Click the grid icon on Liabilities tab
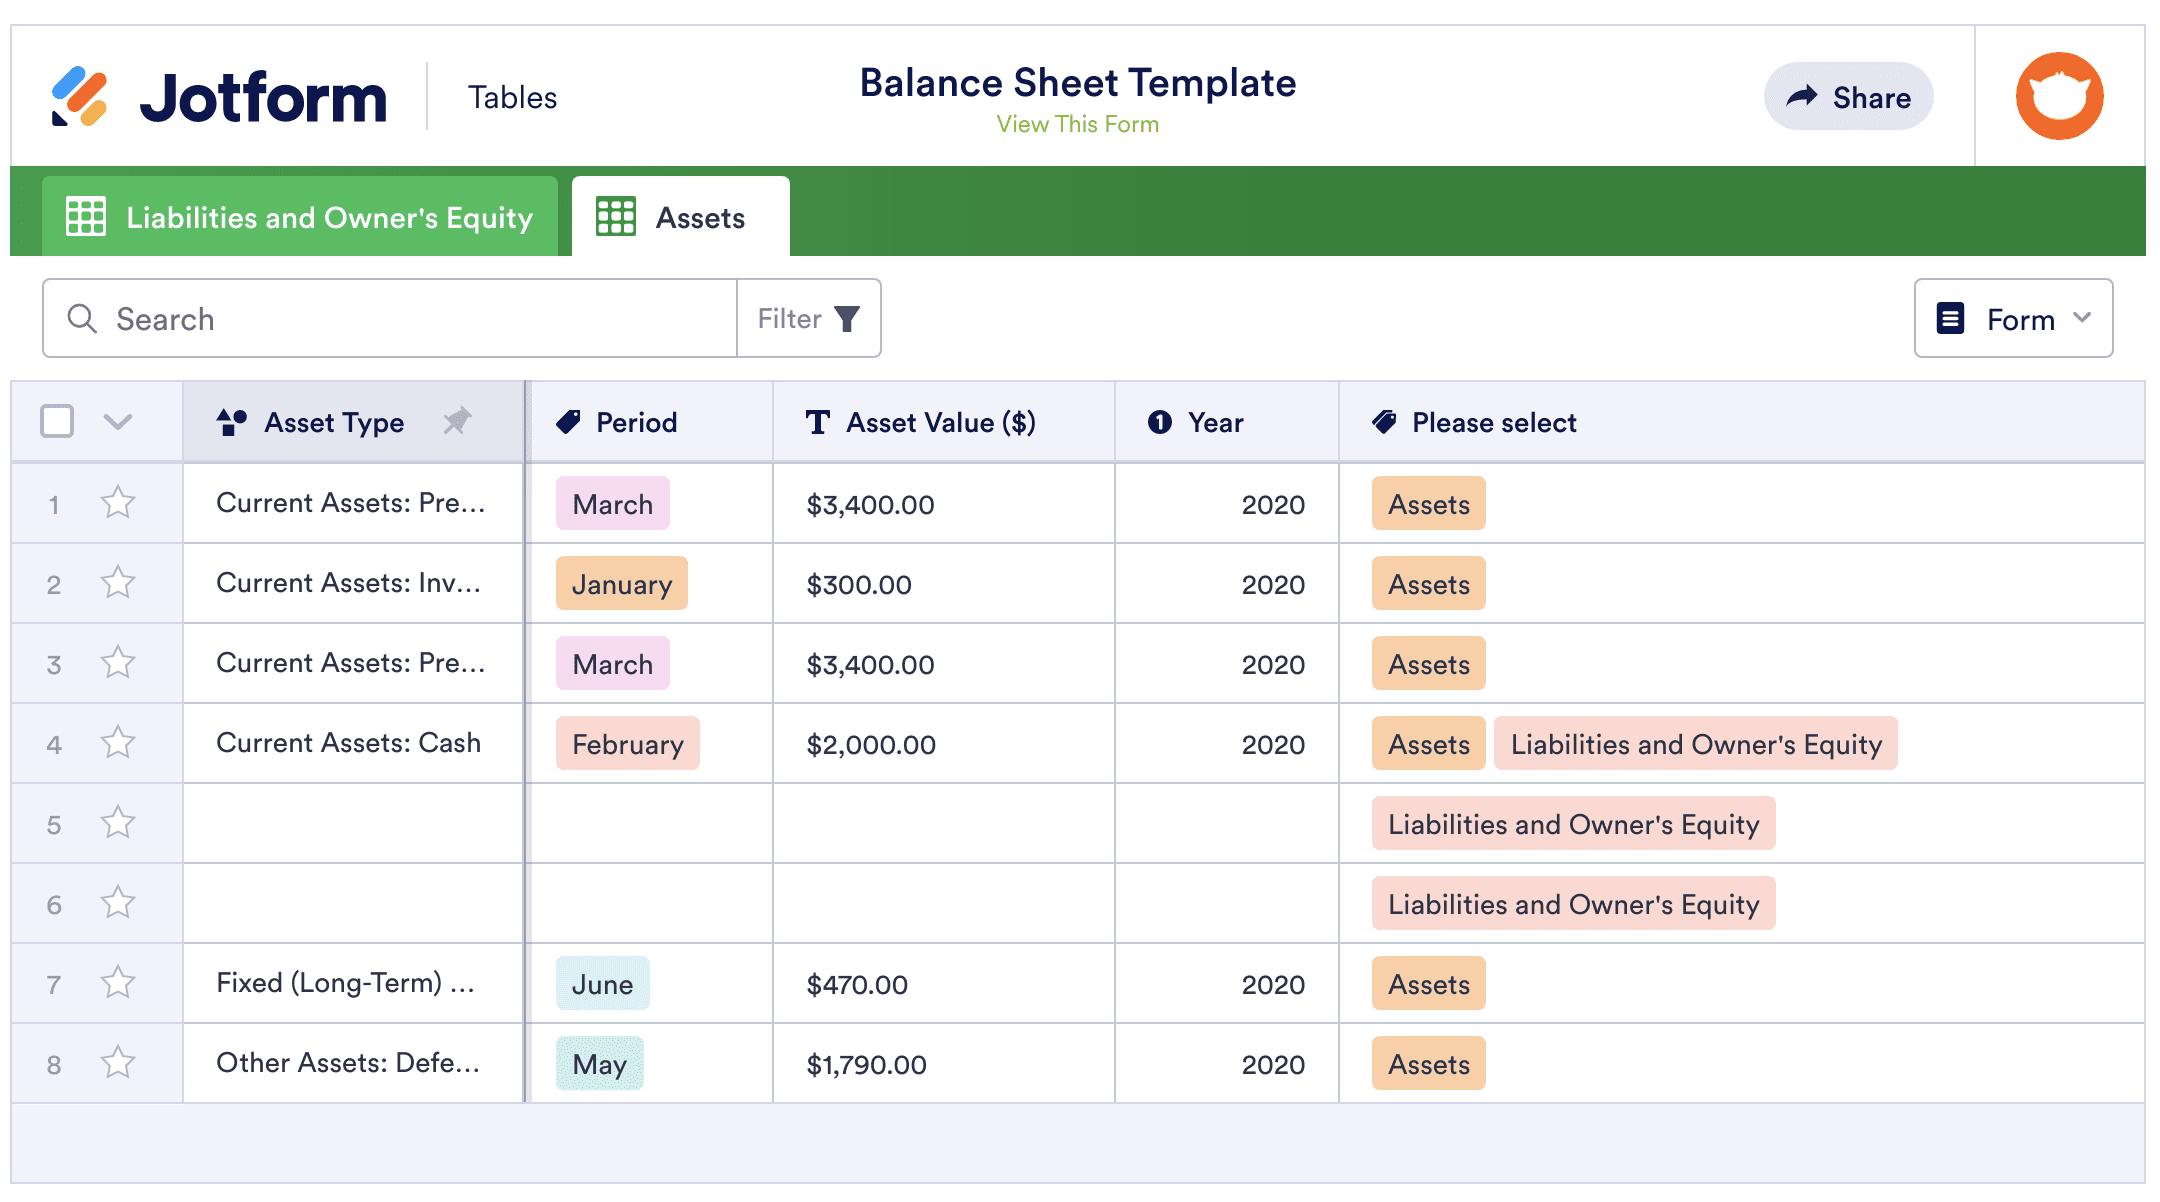The width and height of the screenshot is (2160, 1202). tap(86, 216)
